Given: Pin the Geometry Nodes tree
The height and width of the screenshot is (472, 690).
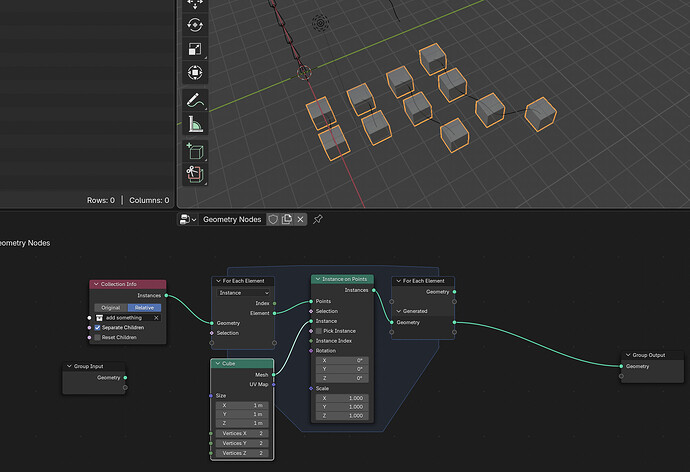Looking at the screenshot, I should (318, 219).
